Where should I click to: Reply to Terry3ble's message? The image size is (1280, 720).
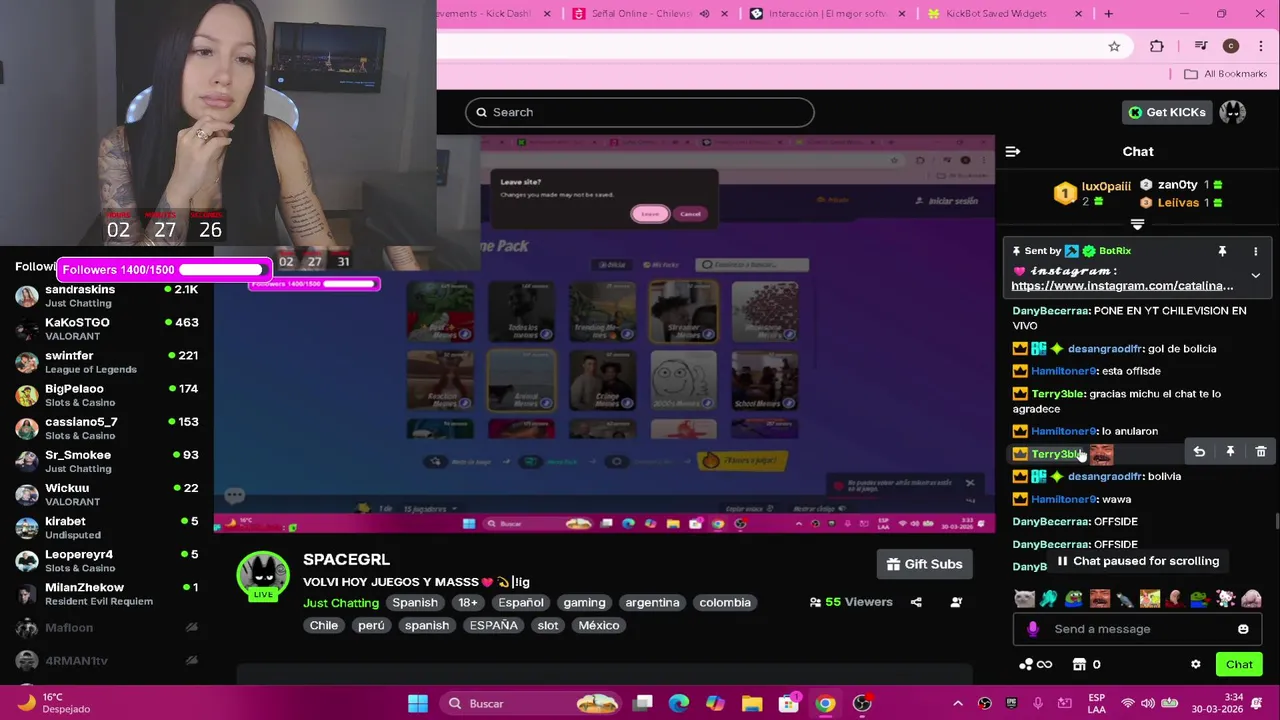coord(1199,452)
